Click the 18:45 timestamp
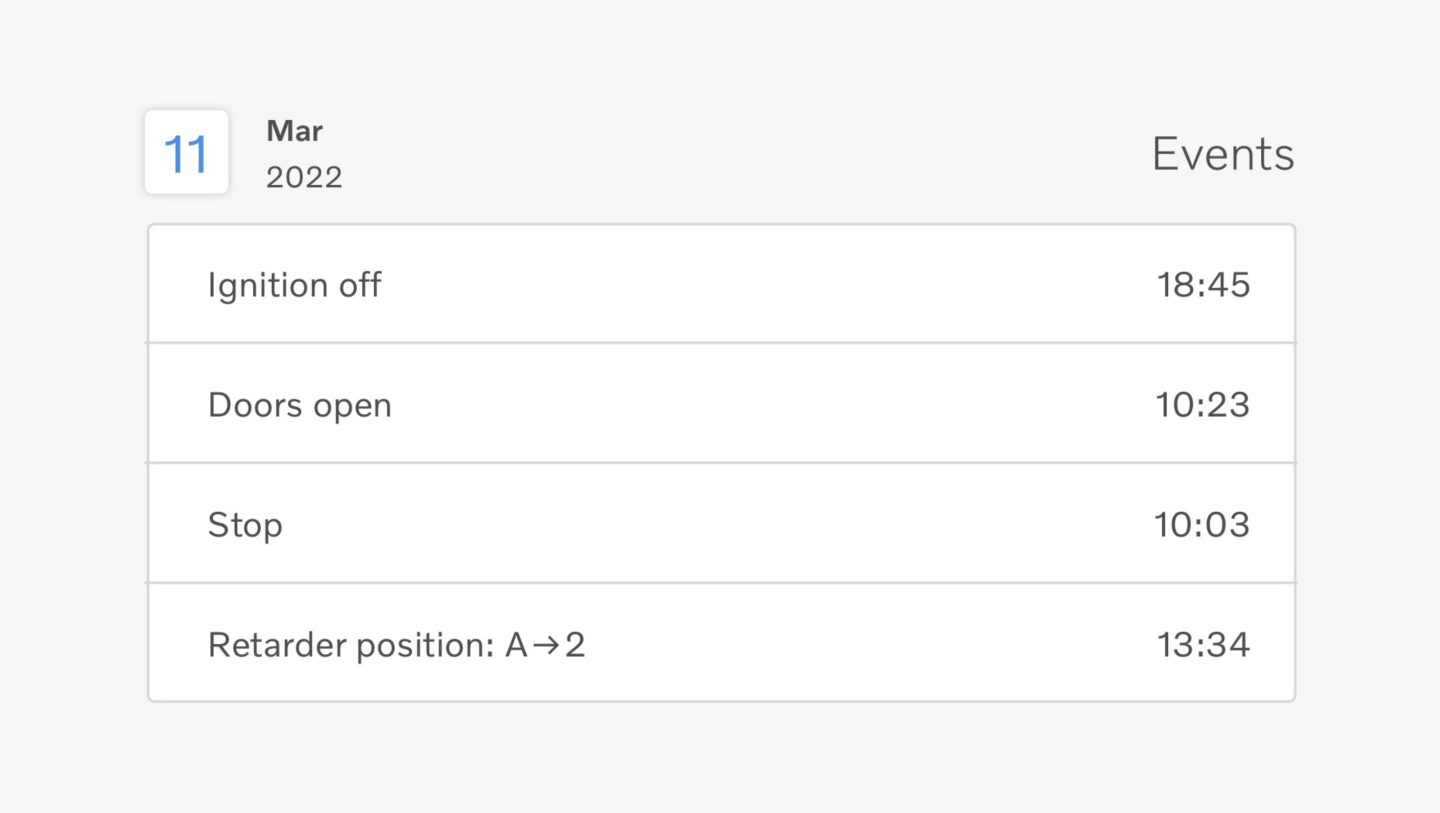 (1203, 285)
